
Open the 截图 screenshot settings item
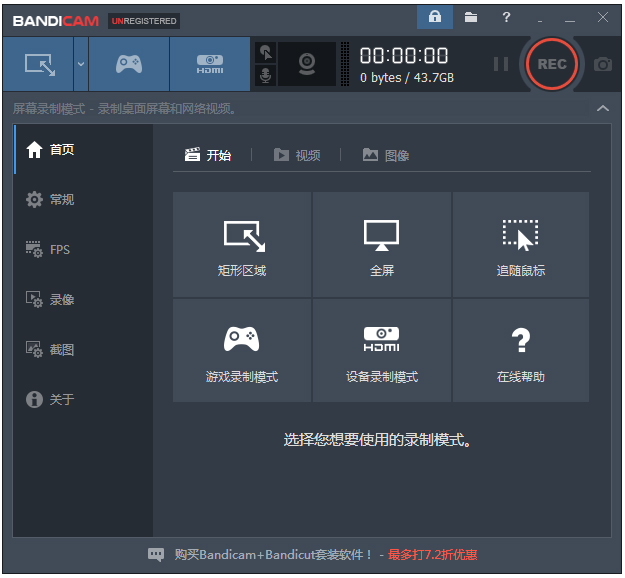(83, 350)
